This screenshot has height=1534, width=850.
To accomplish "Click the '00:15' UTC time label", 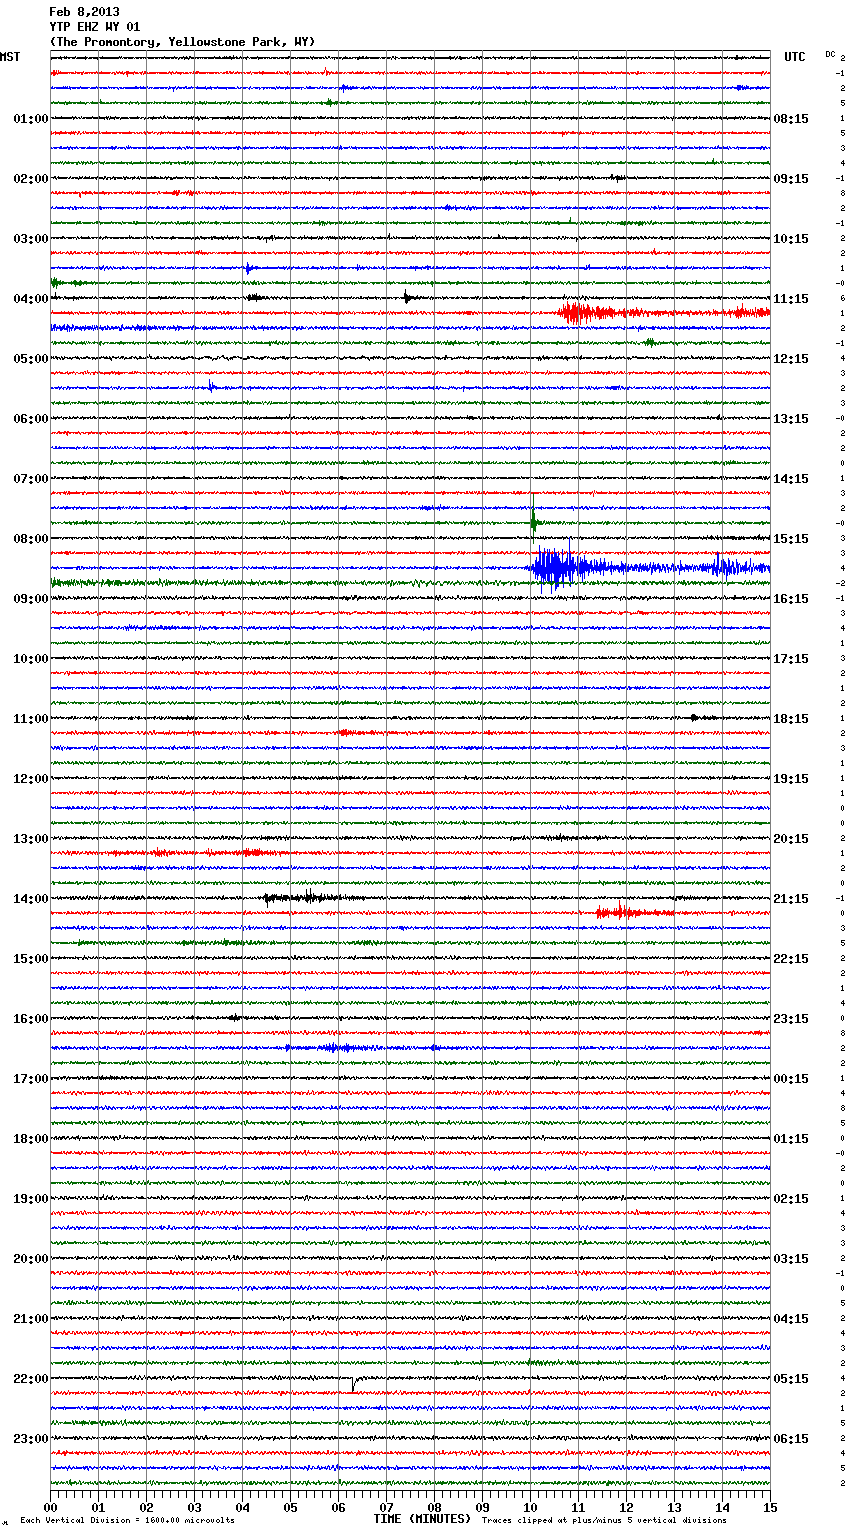I will (791, 1079).
